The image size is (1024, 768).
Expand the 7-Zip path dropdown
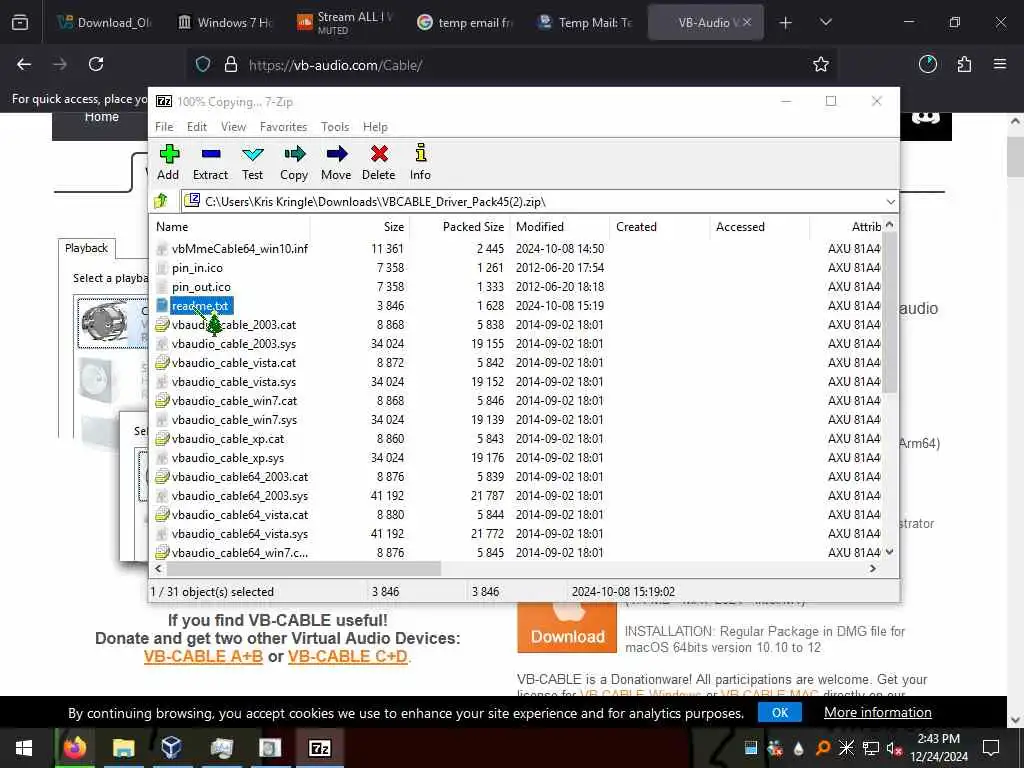pos(890,202)
